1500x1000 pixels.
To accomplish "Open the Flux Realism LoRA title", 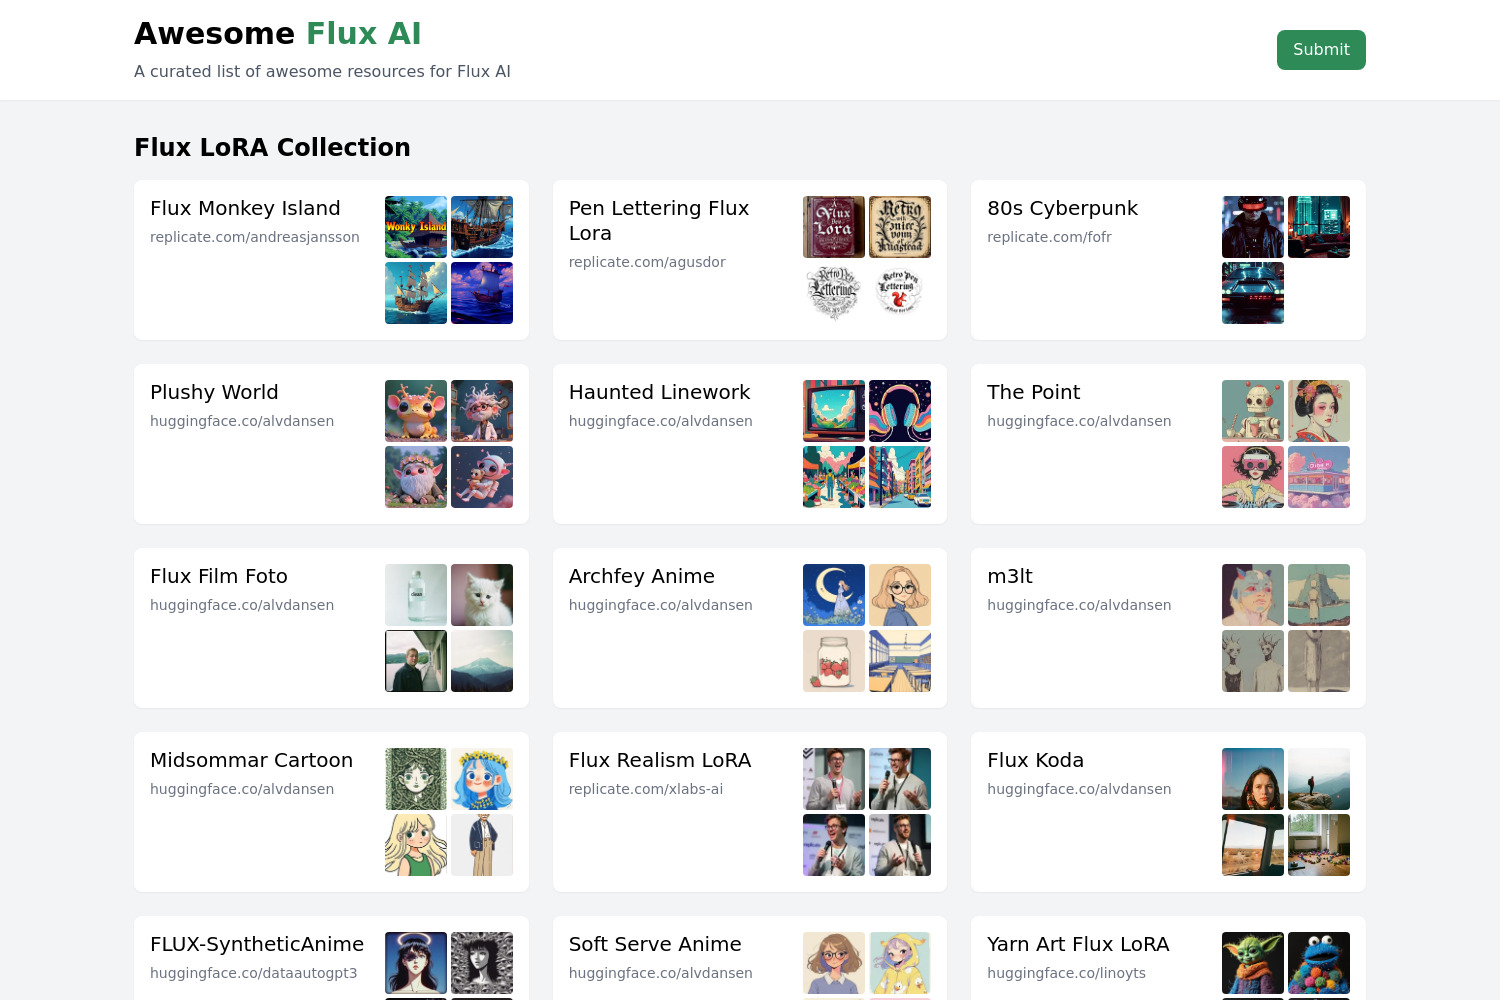I will coord(660,760).
